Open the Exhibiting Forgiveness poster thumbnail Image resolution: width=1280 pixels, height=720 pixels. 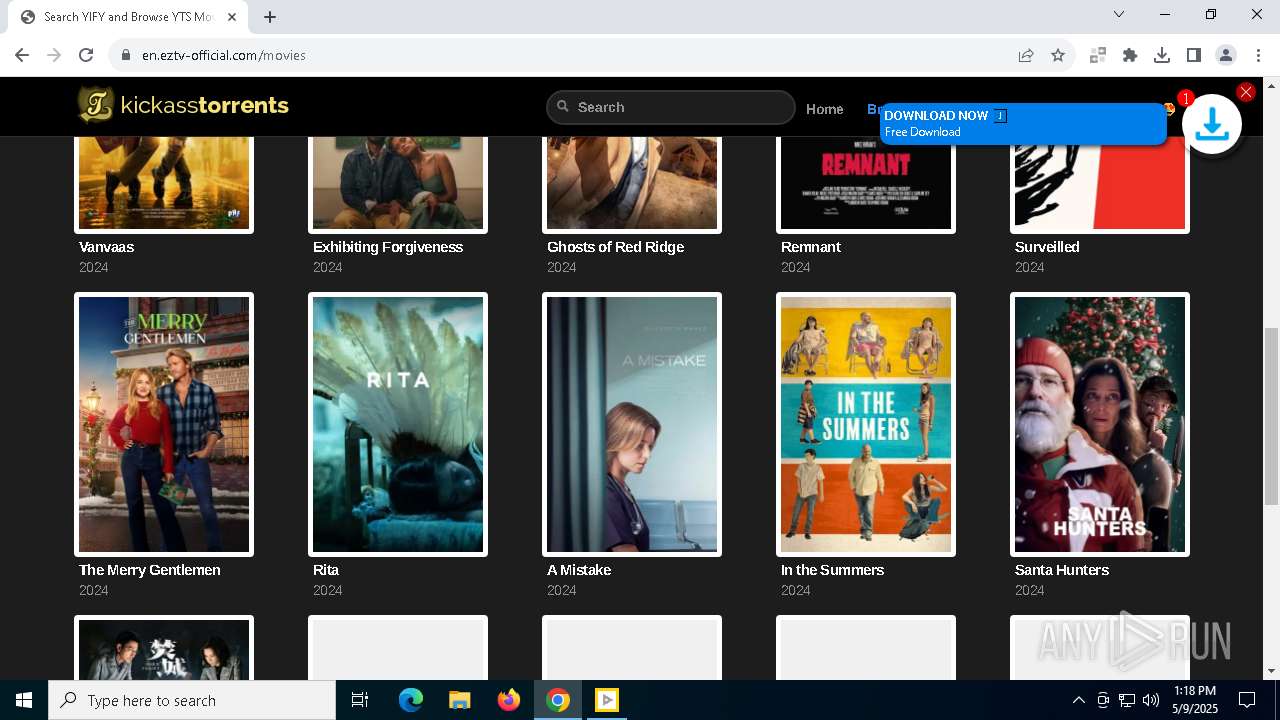tap(398, 183)
